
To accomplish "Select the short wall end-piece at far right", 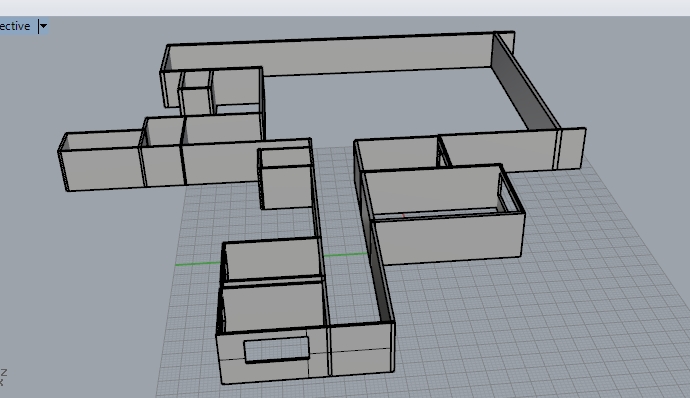I will (572, 148).
